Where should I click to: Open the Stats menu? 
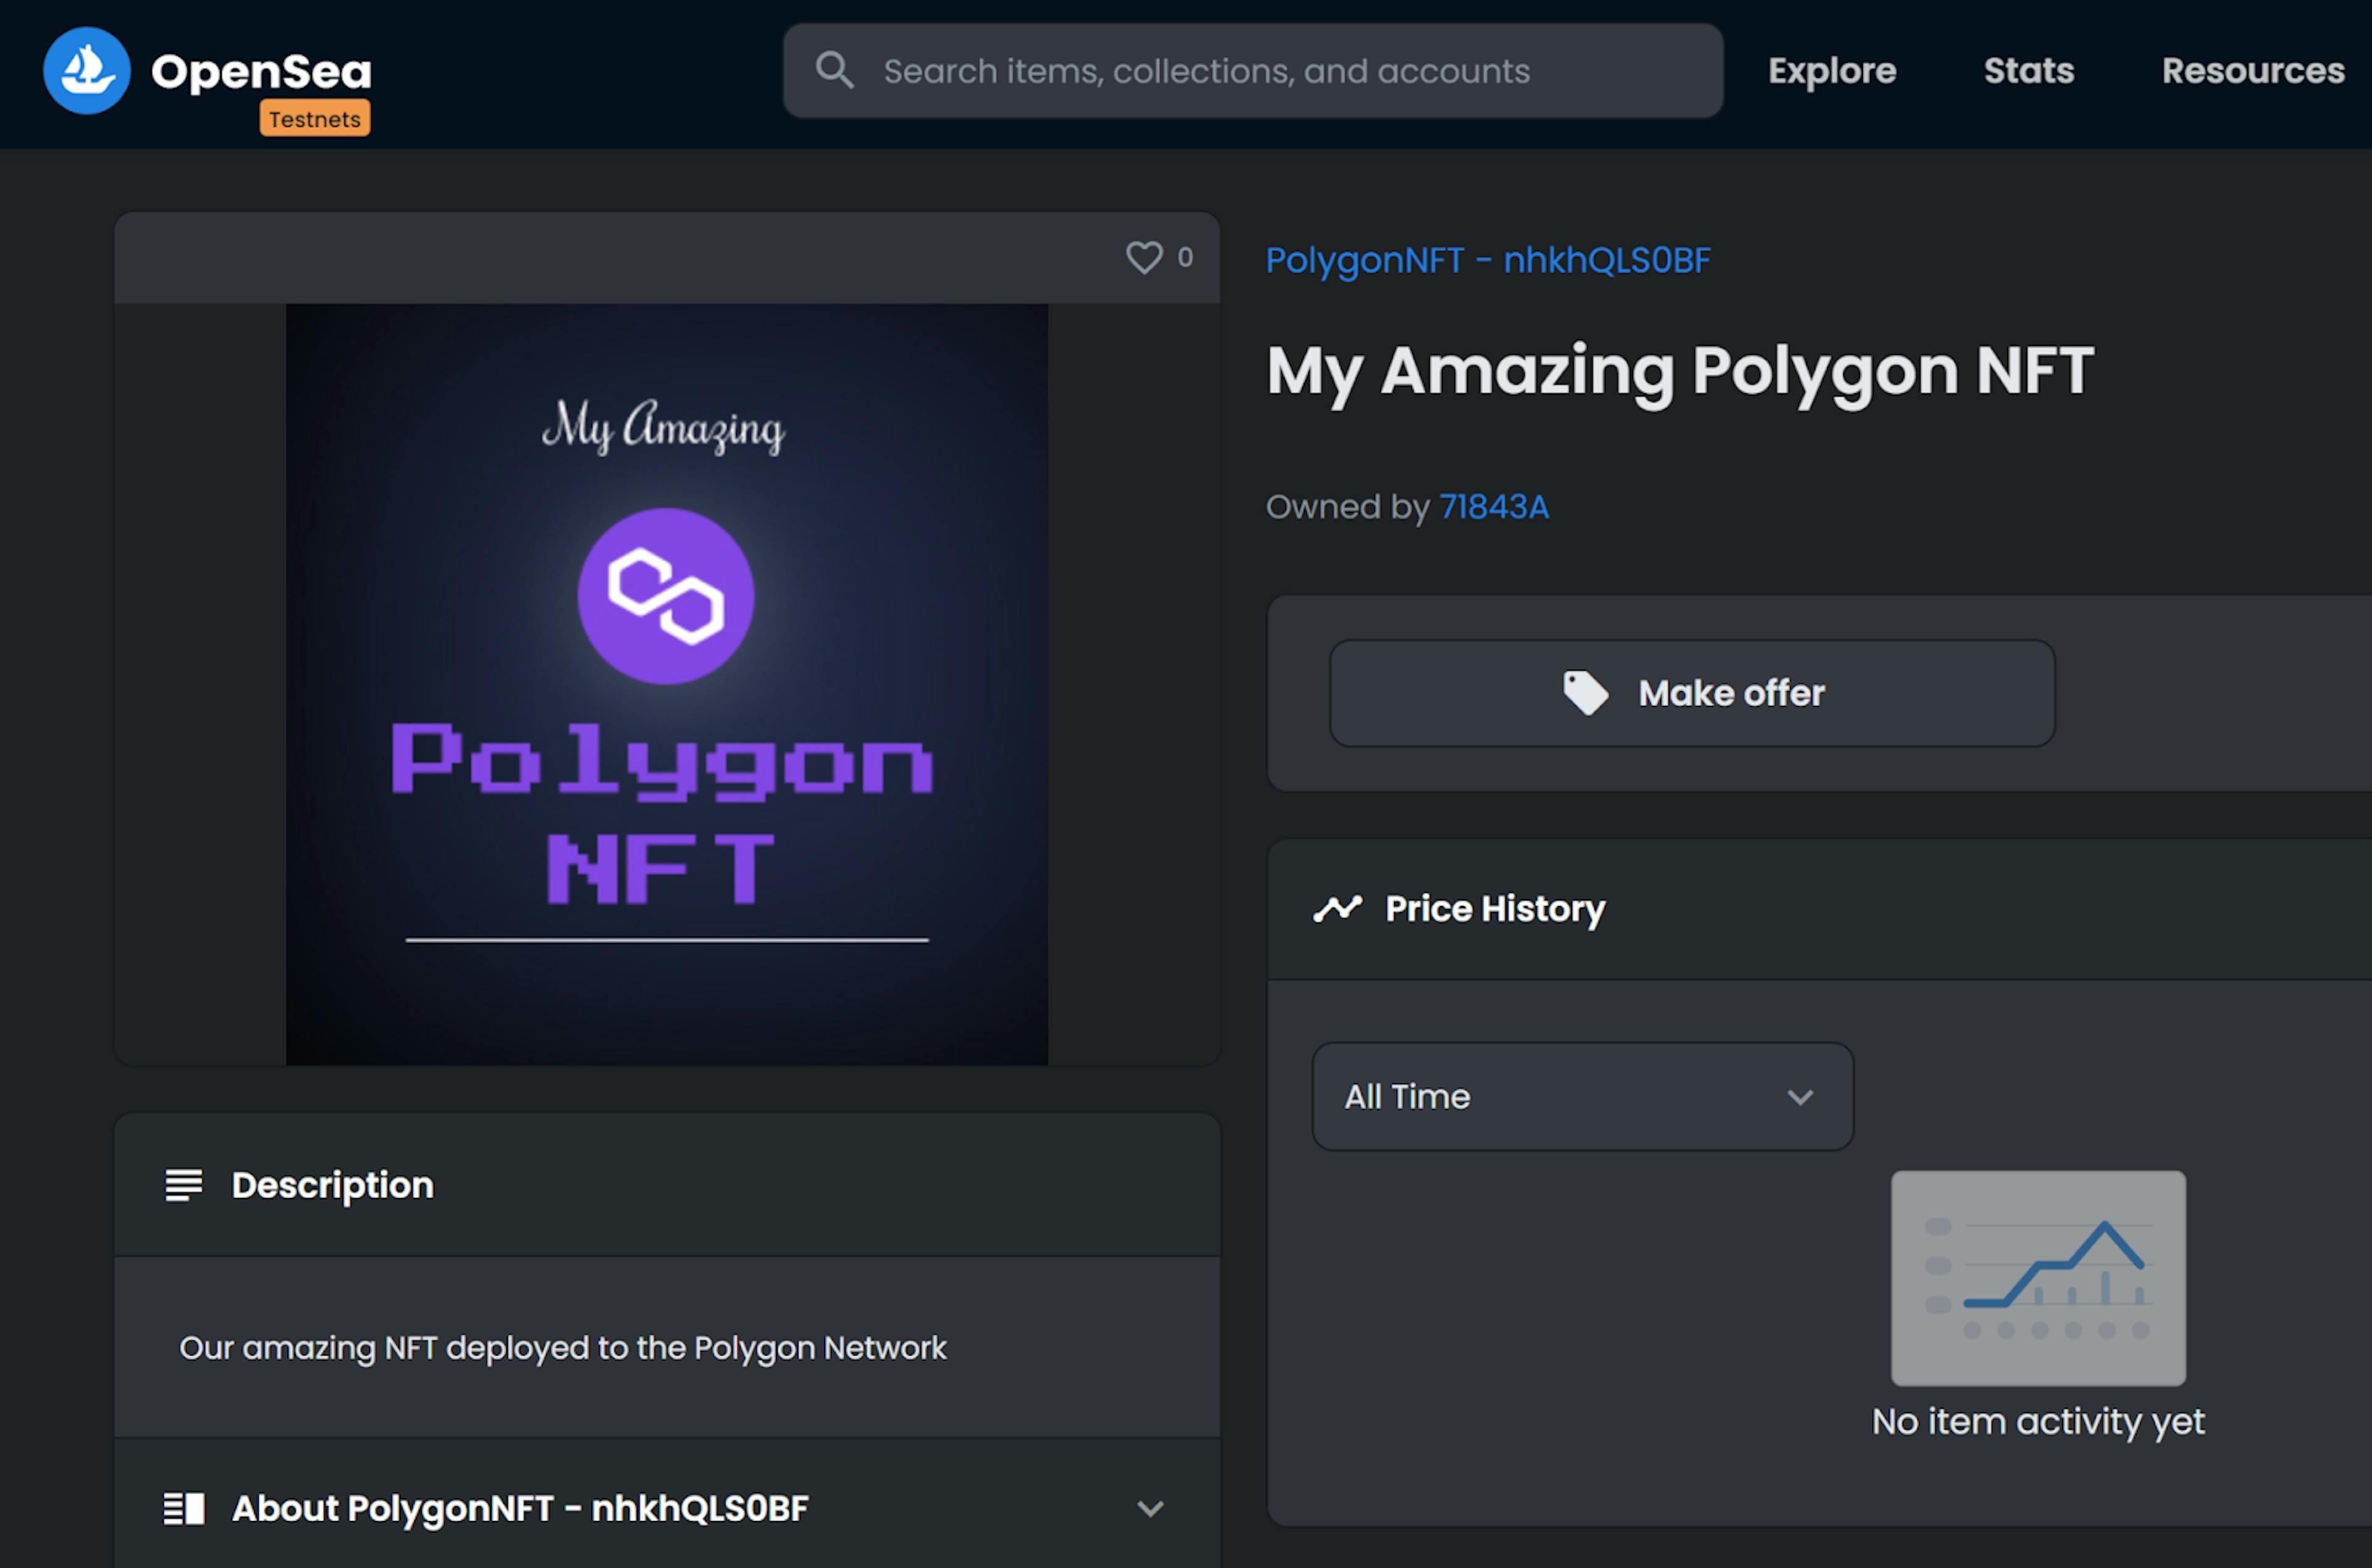pos(2029,70)
